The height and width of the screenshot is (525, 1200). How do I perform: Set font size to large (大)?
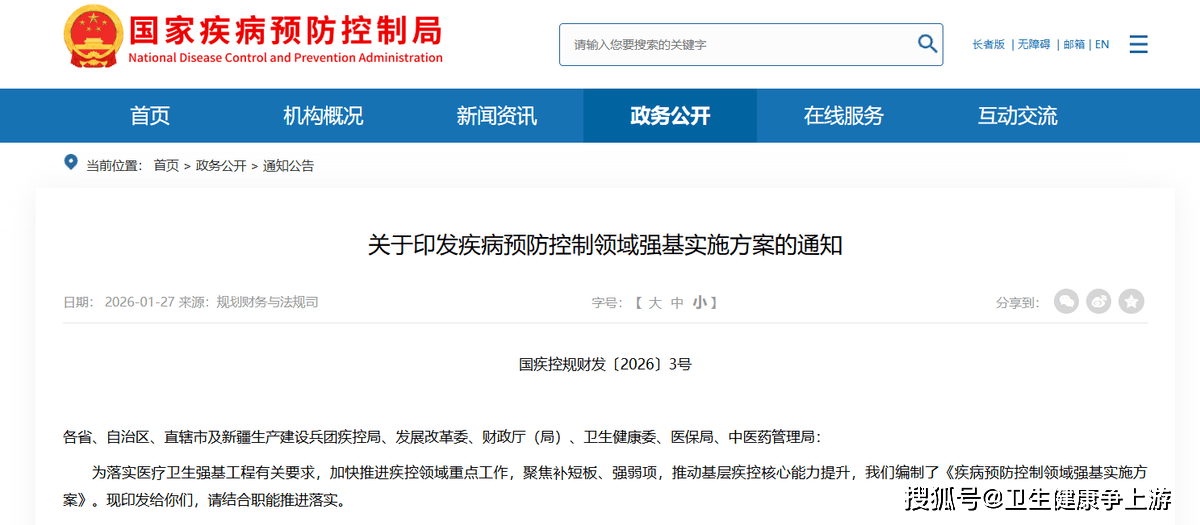tap(655, 302)
